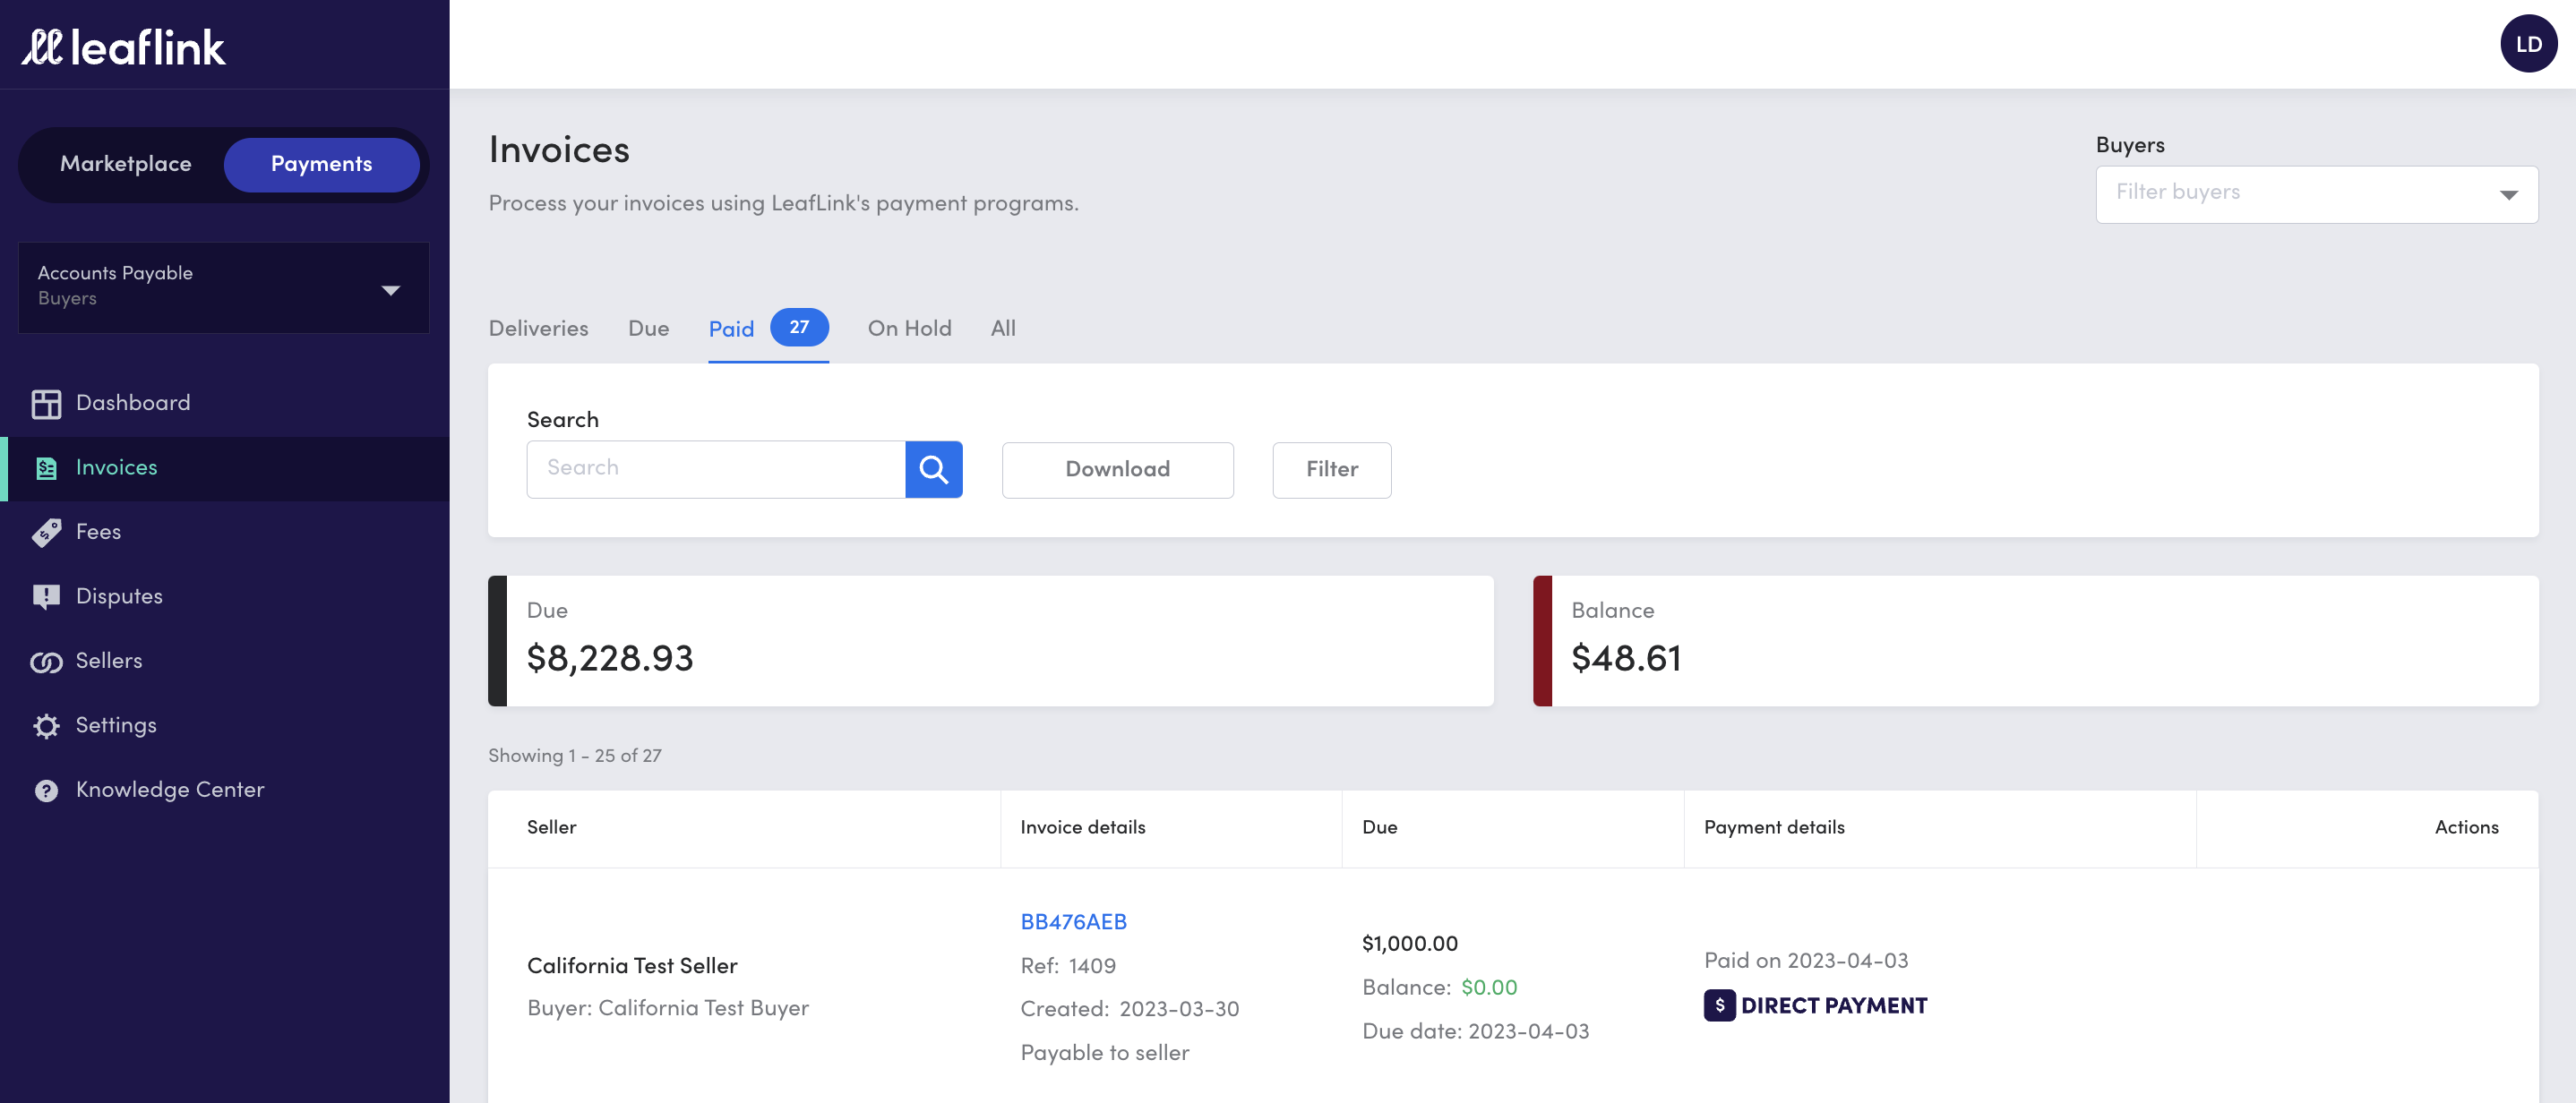Image resolution: width=2576 pixels, height=1103 pixels.
Task: Go to Fees in sidebar
Action: coord(224,532)
